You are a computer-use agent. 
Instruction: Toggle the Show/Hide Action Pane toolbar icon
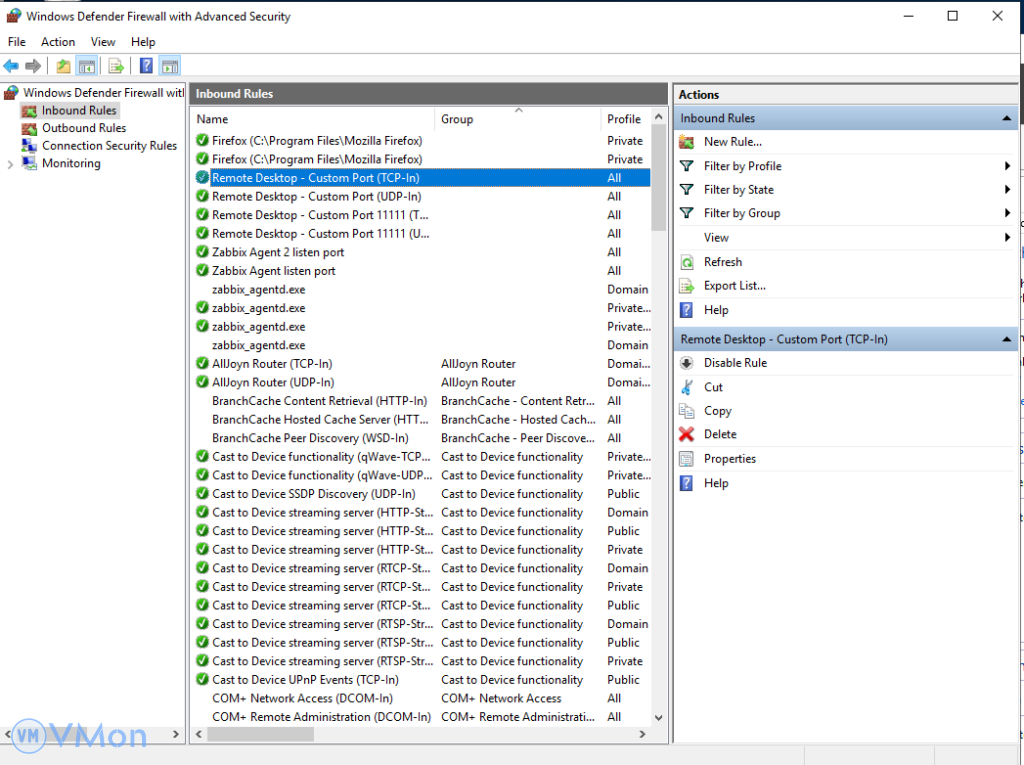pyautogui.click(x=170, y=66)
